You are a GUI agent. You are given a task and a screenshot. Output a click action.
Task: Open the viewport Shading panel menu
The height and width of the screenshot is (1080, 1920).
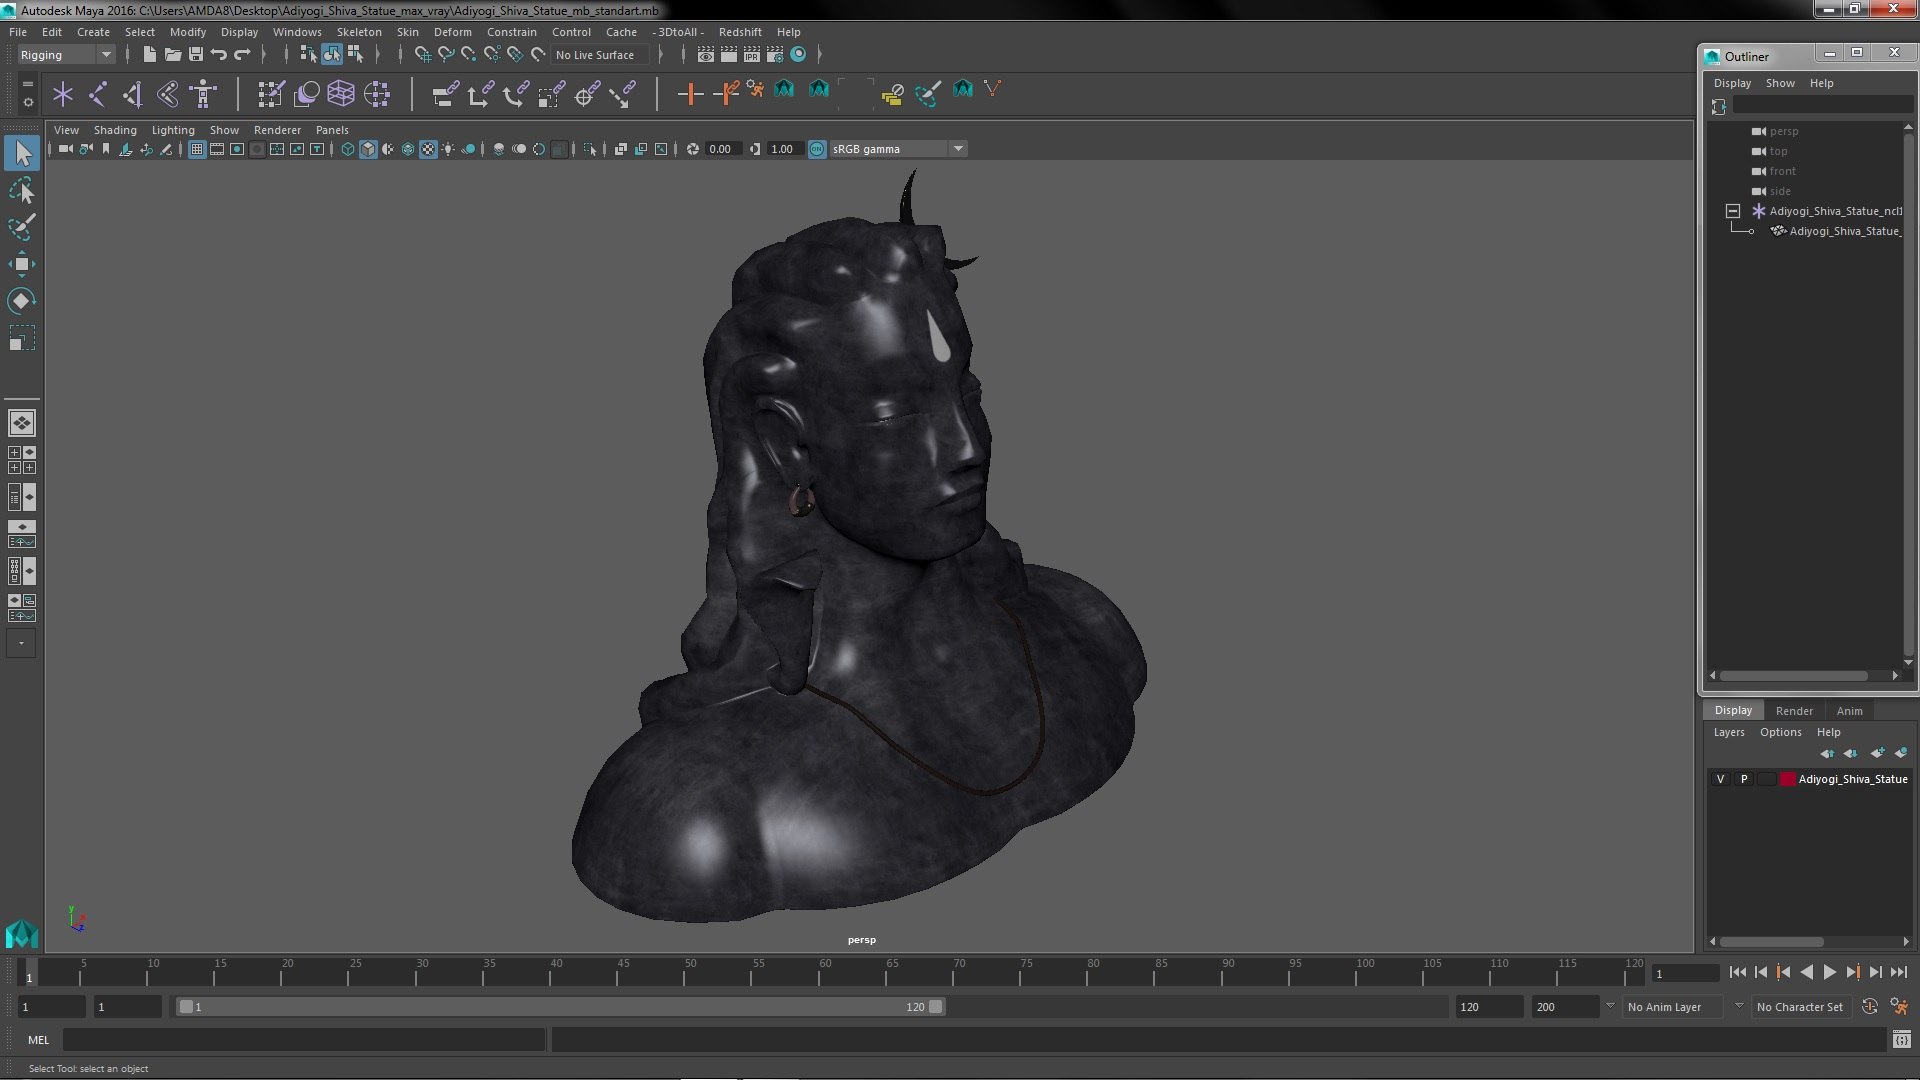(x=115, y=130)
